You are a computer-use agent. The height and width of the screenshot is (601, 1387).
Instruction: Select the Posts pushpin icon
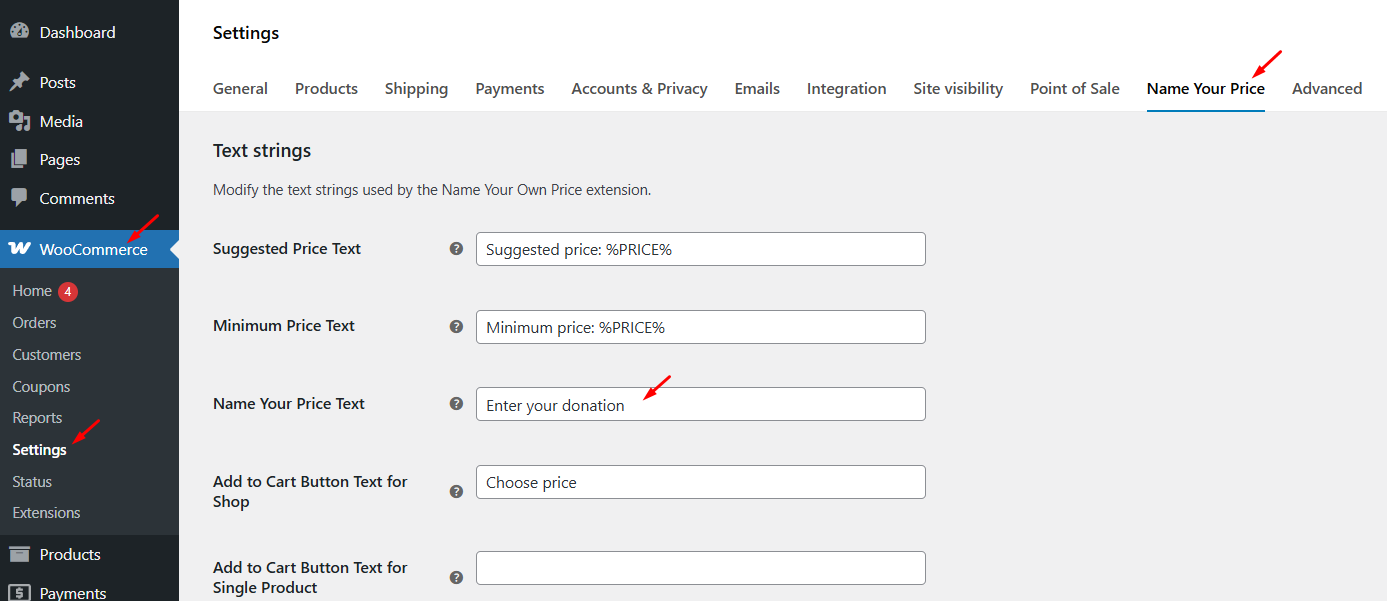pyautogui.click(x=20, y=81)
